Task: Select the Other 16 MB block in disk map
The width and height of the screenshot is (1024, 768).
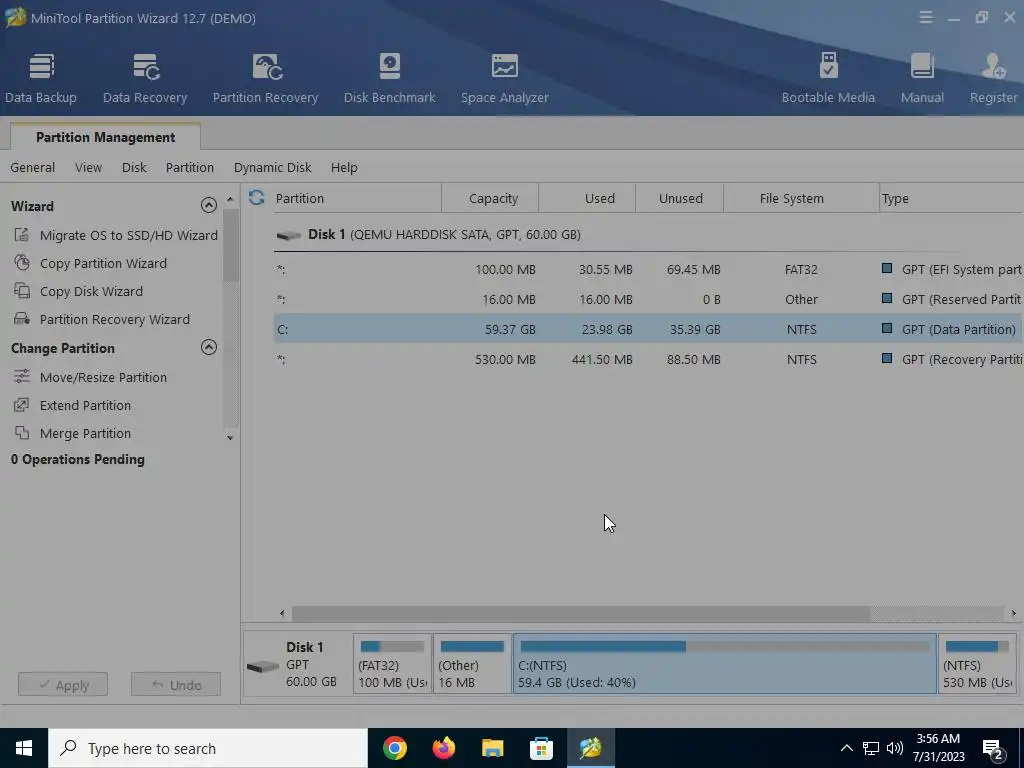Action: click(472, 664)
